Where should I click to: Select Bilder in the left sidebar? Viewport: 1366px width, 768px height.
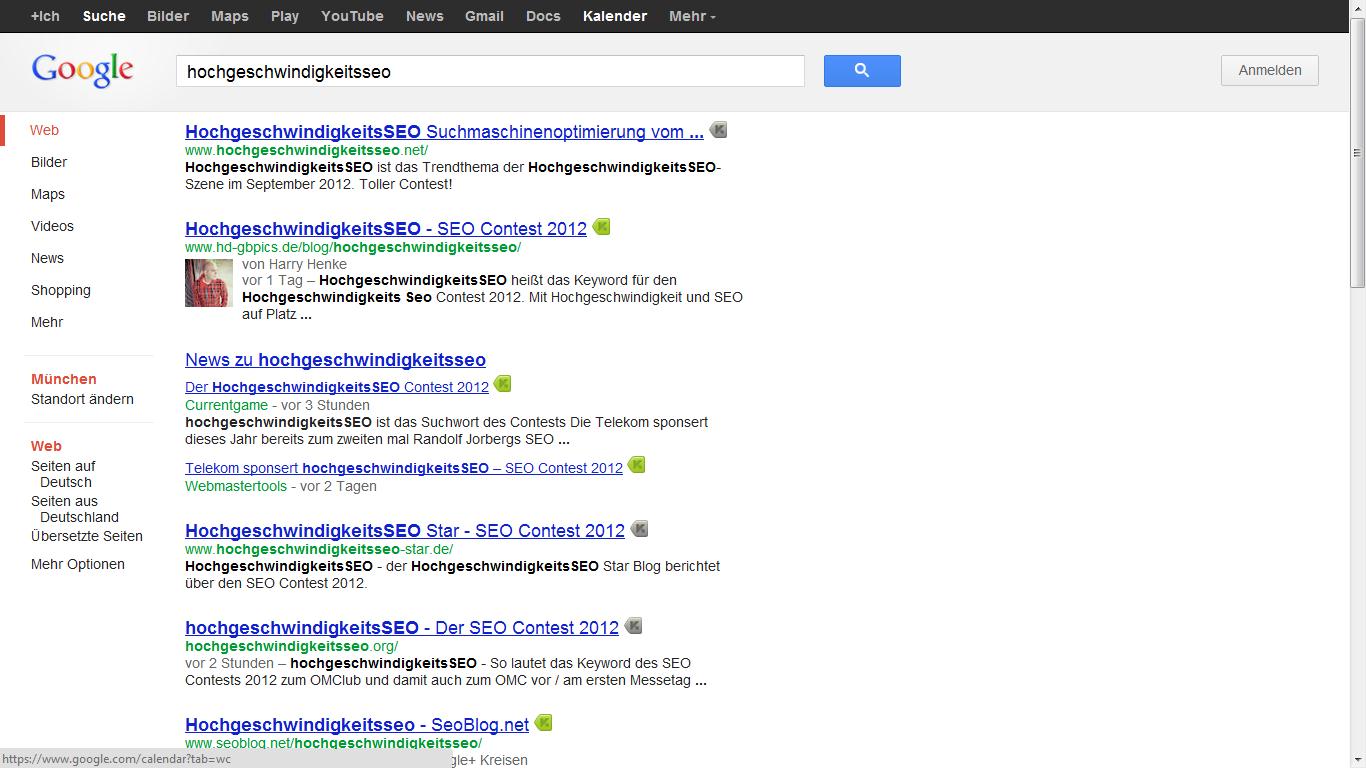click(49, 162)
